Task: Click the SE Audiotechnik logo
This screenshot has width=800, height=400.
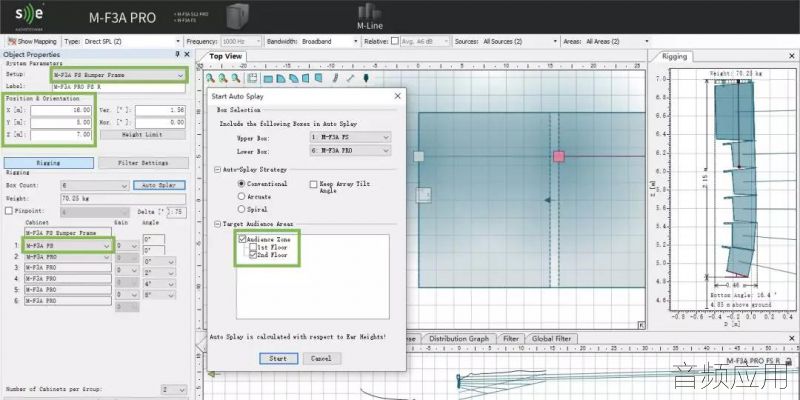Action: pyautogui.click(x=29, y=16)
